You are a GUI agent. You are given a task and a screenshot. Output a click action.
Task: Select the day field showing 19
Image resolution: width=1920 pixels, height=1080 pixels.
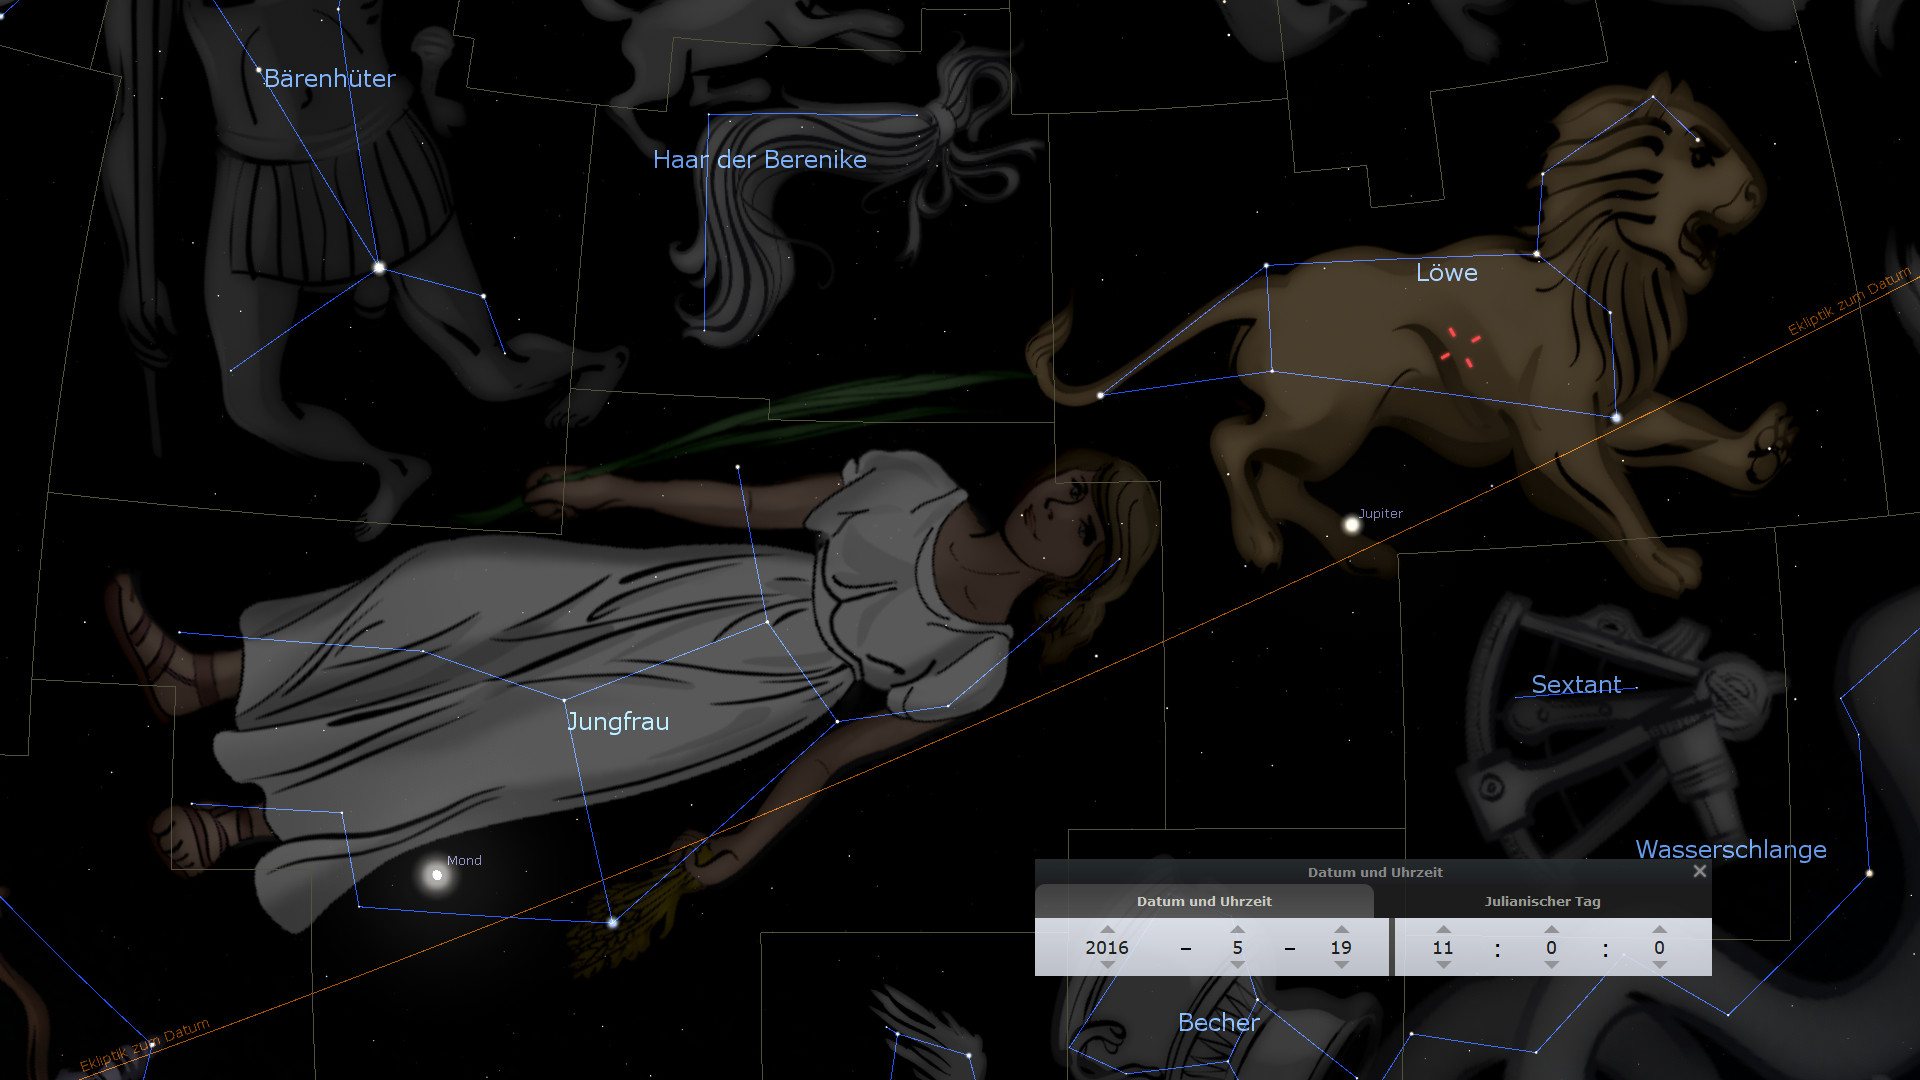point(1342,947)
